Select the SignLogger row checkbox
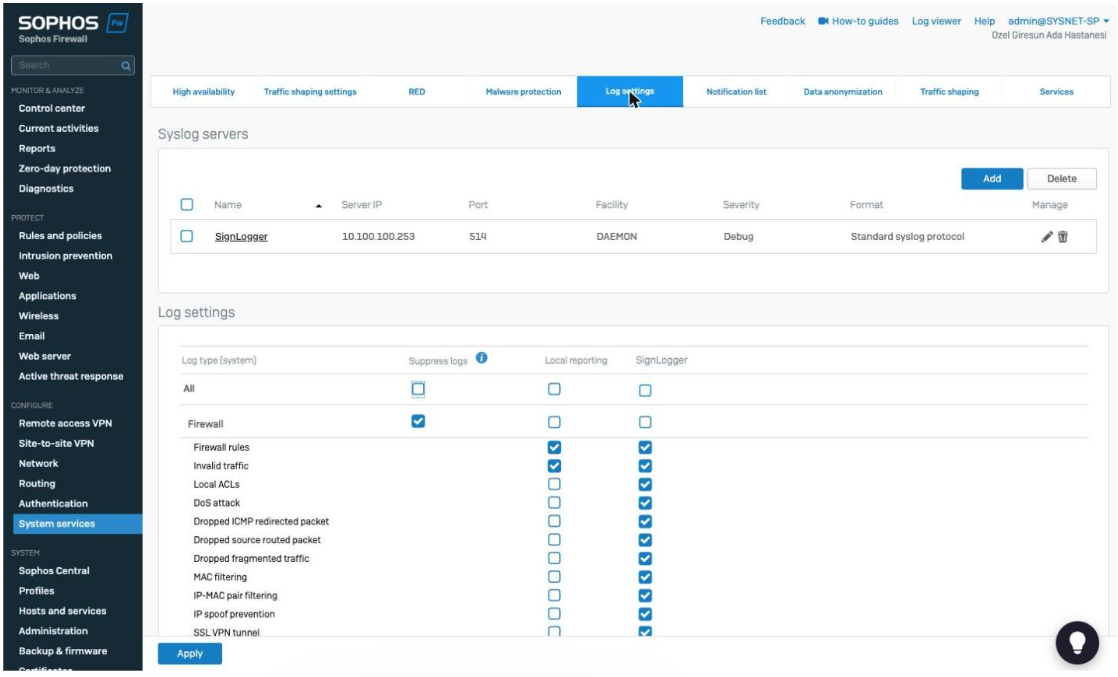Screen dimensions: 1118x677 187,236
